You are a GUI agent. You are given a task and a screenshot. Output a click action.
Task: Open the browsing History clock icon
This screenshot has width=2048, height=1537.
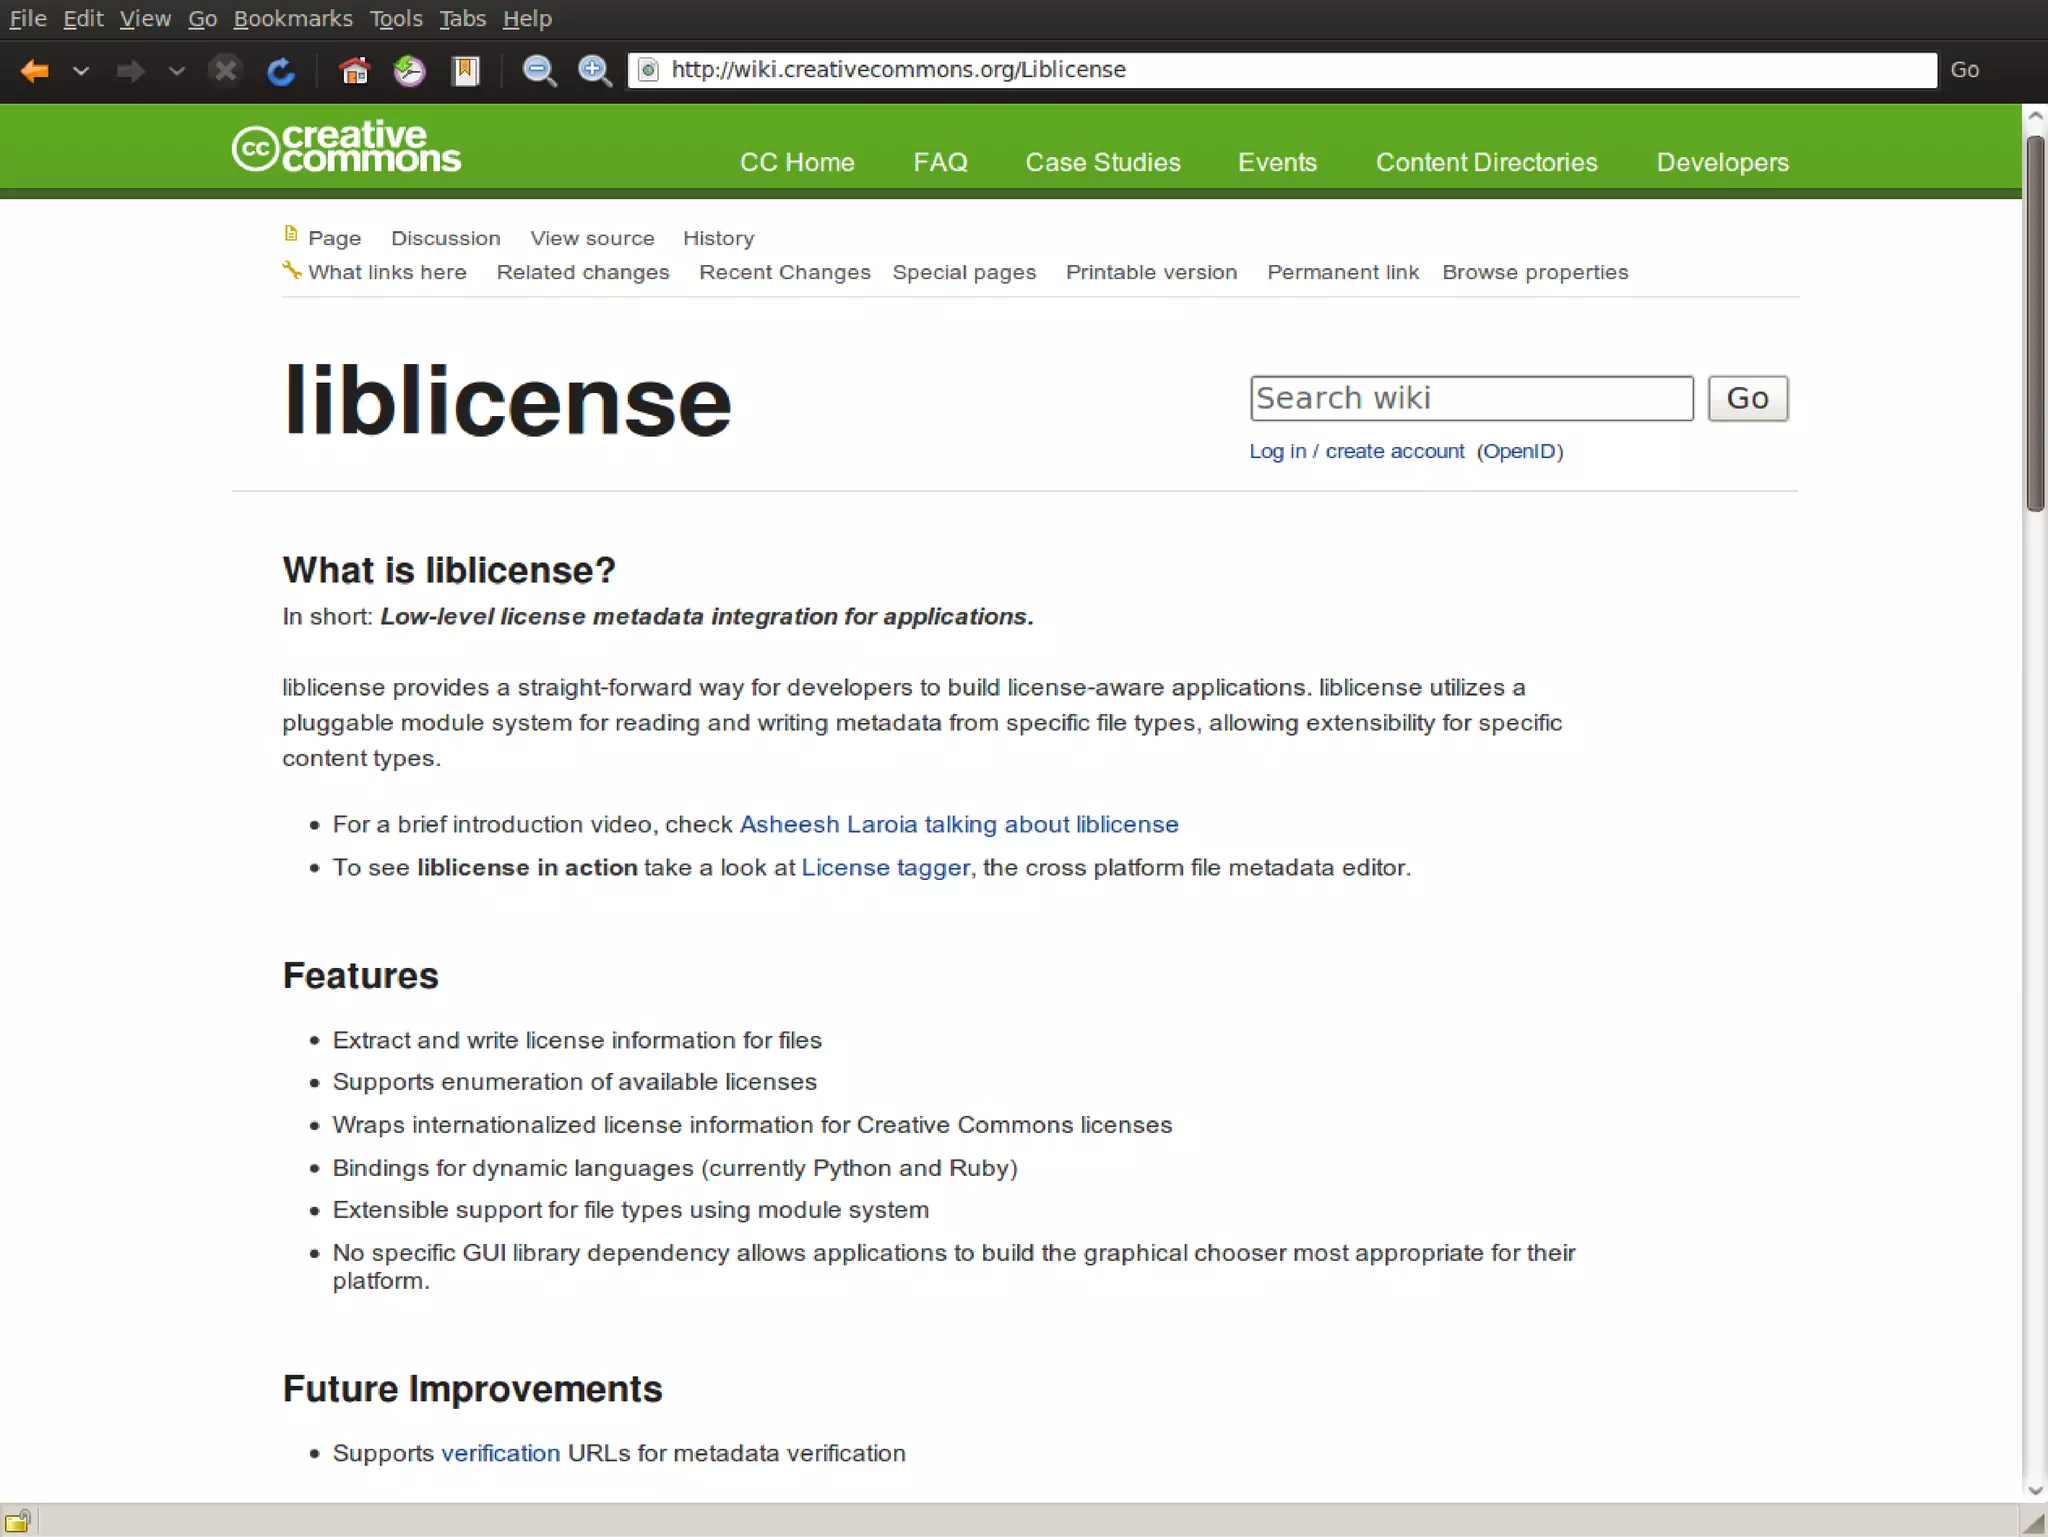click(x=409, y=71)
